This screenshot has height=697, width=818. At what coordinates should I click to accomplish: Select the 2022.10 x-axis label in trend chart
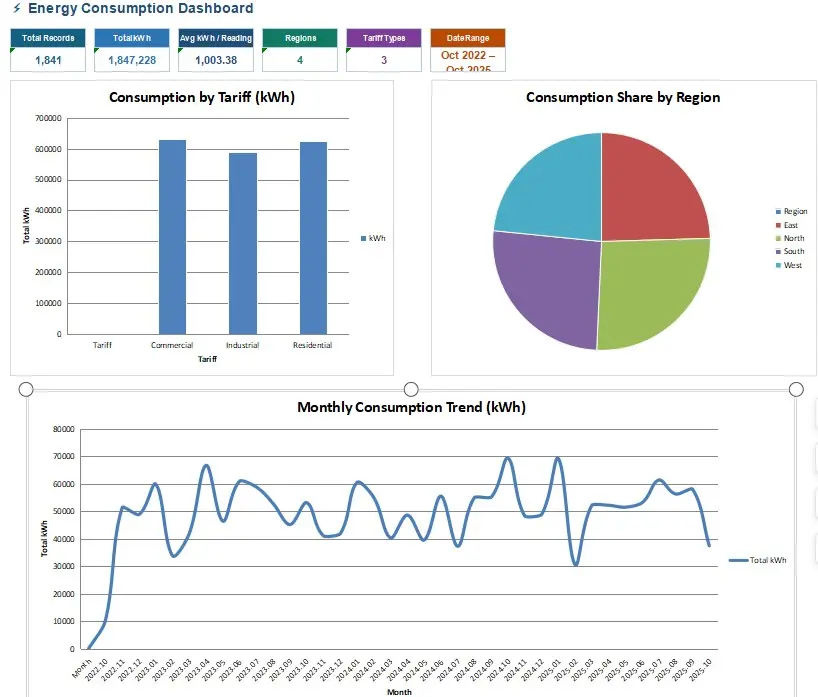[x=97, y=670]
